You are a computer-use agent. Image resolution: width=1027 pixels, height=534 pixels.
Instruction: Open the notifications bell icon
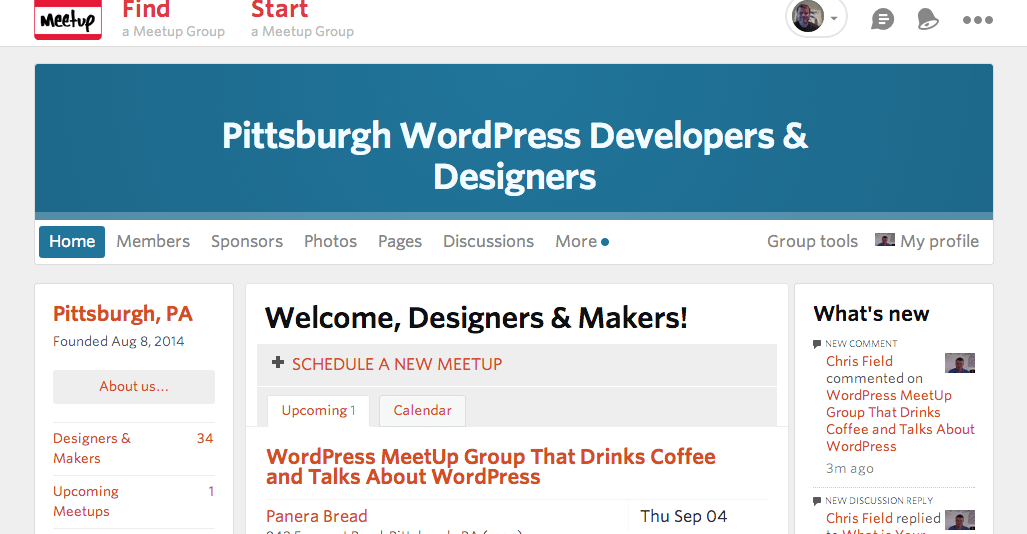pyautogui.click(x=927, y=20)
